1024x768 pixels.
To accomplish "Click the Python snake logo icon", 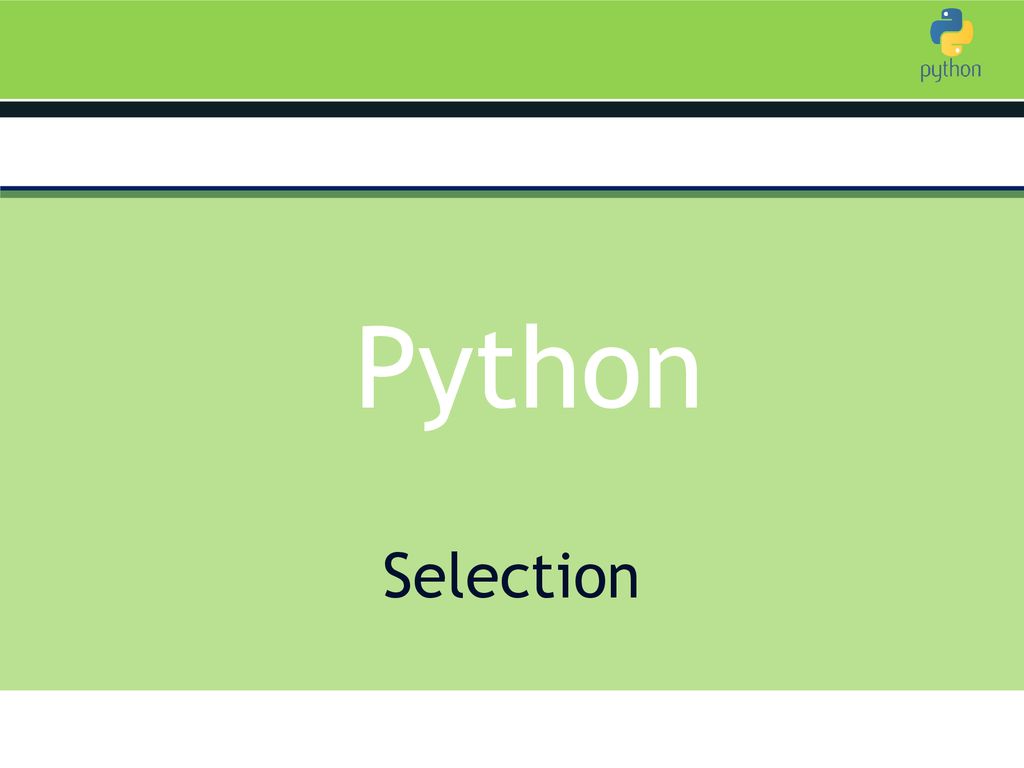I will (951, 32).
